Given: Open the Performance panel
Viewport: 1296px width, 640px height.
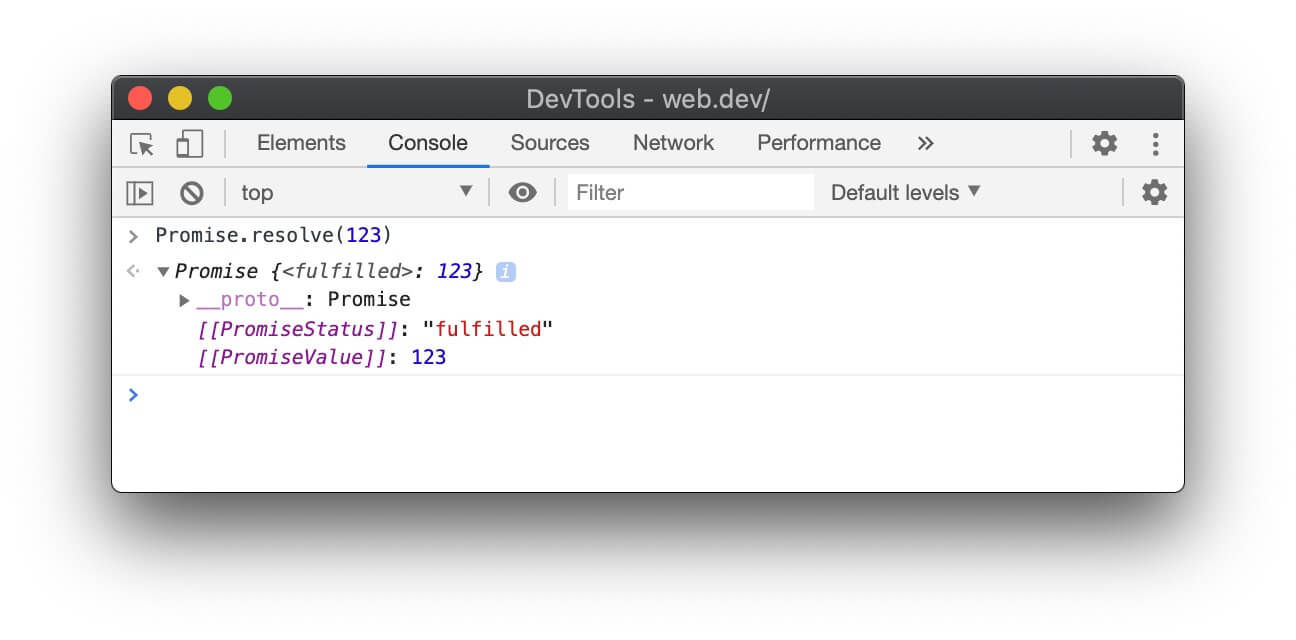Looking at the screenshot, I should click(818, 143).
